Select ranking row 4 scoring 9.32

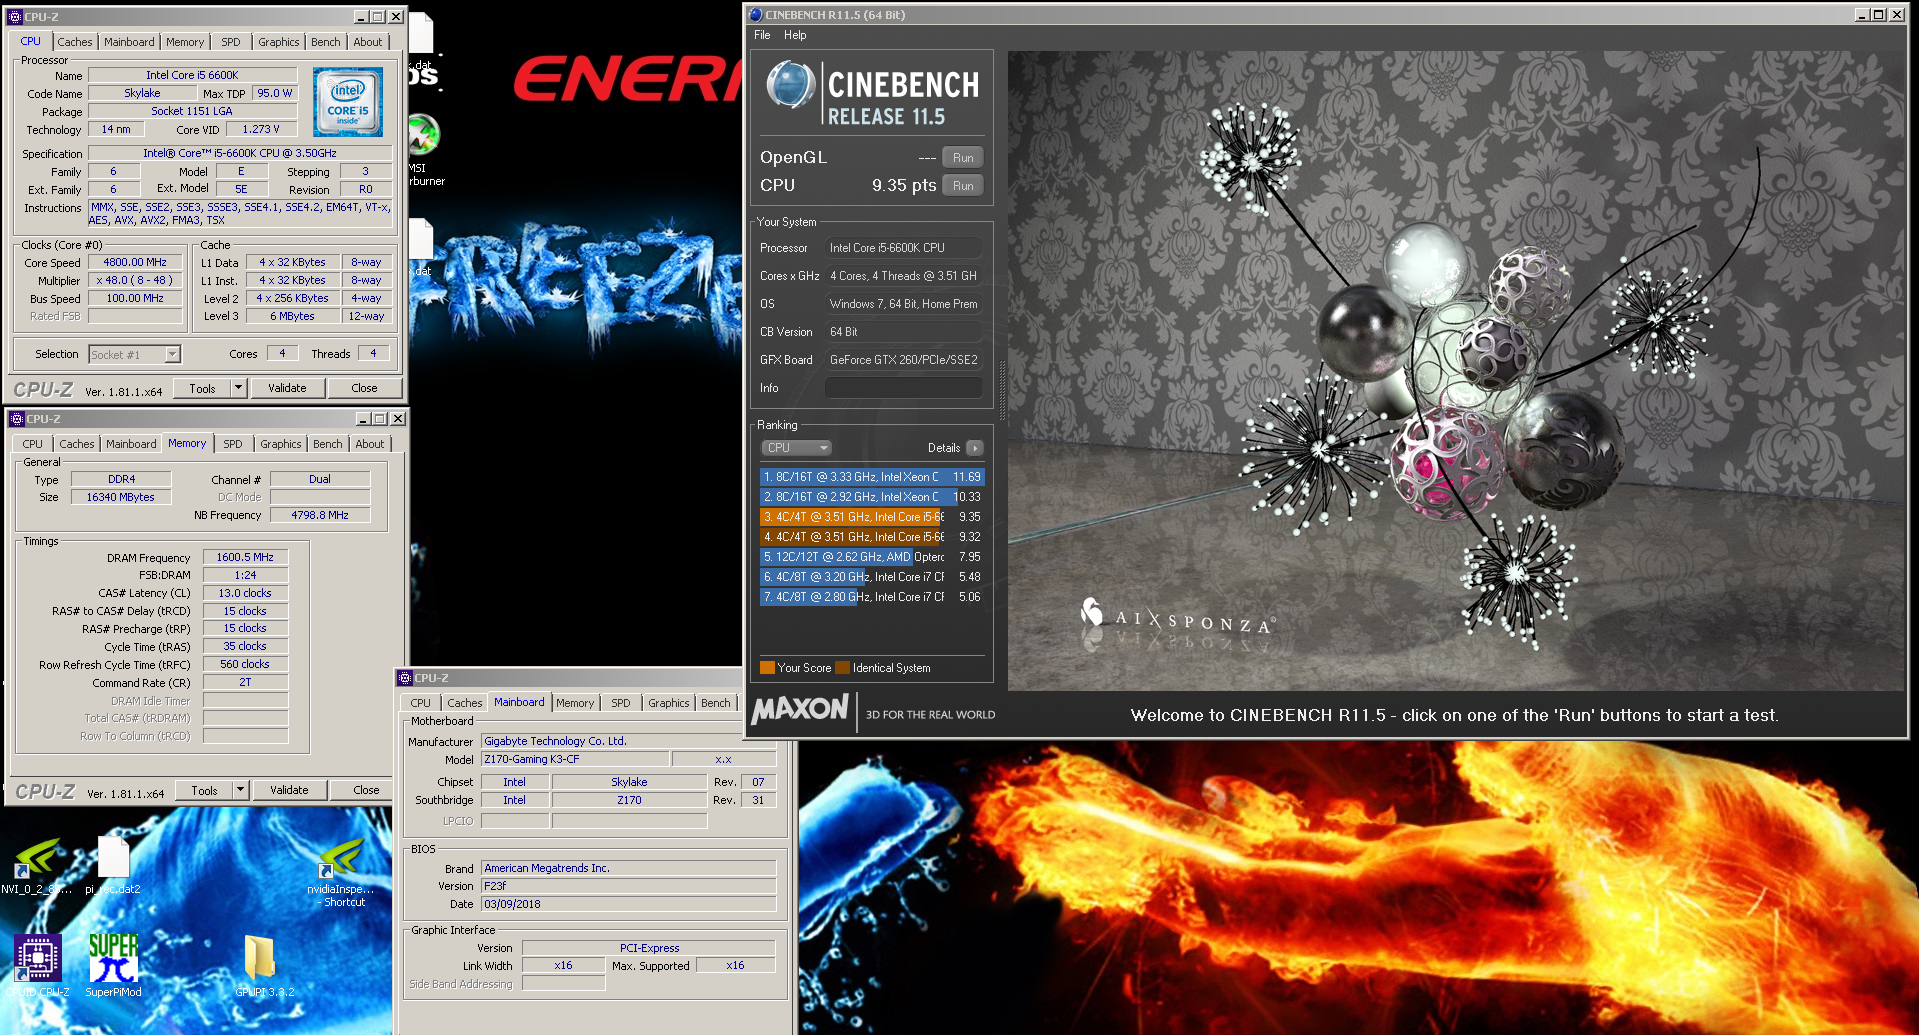(872, 537)
